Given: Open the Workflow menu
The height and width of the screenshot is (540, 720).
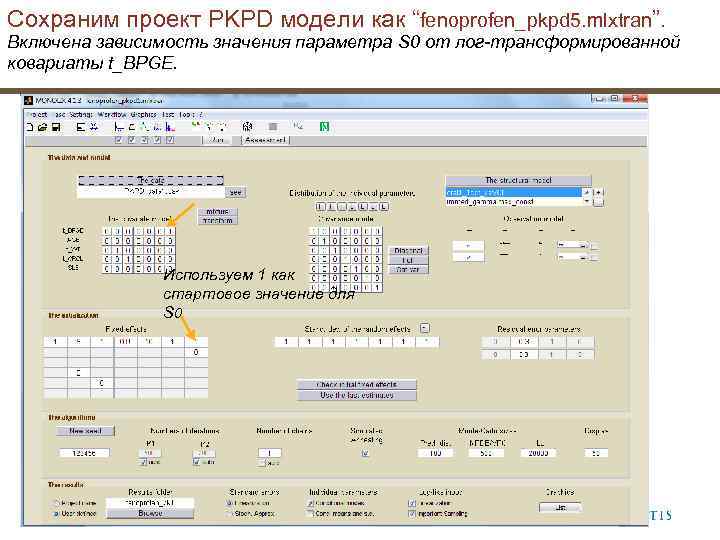Looking at the screenshot, I should click(x=112, y=114).
